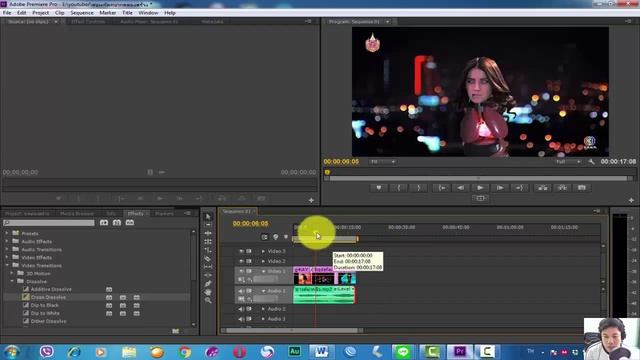
Task: Select the Selection arrow tool
Action: click(208, 216)
